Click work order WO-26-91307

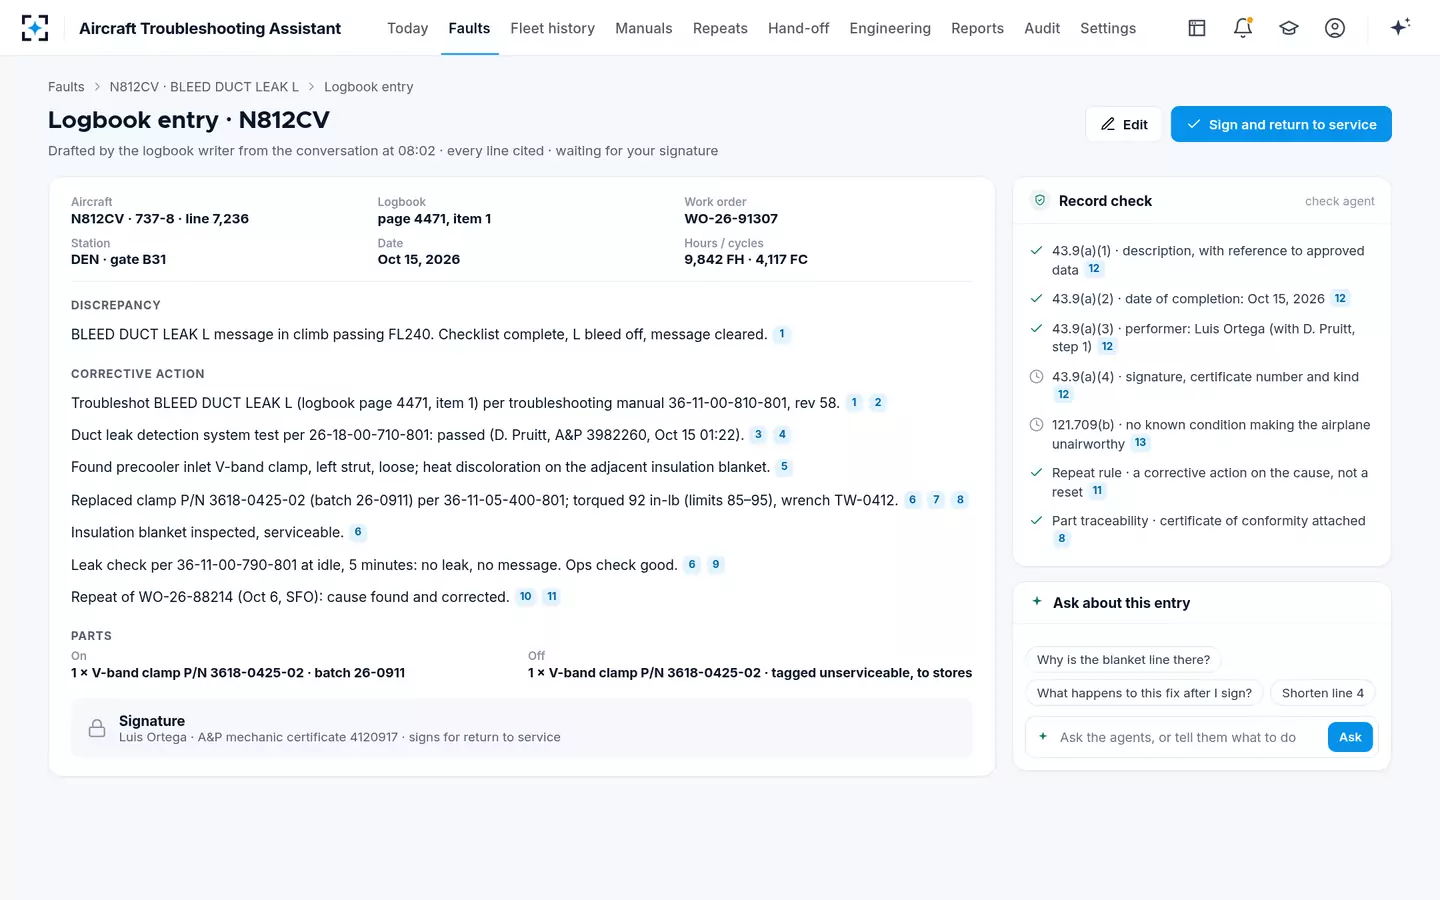pos(731,219)
